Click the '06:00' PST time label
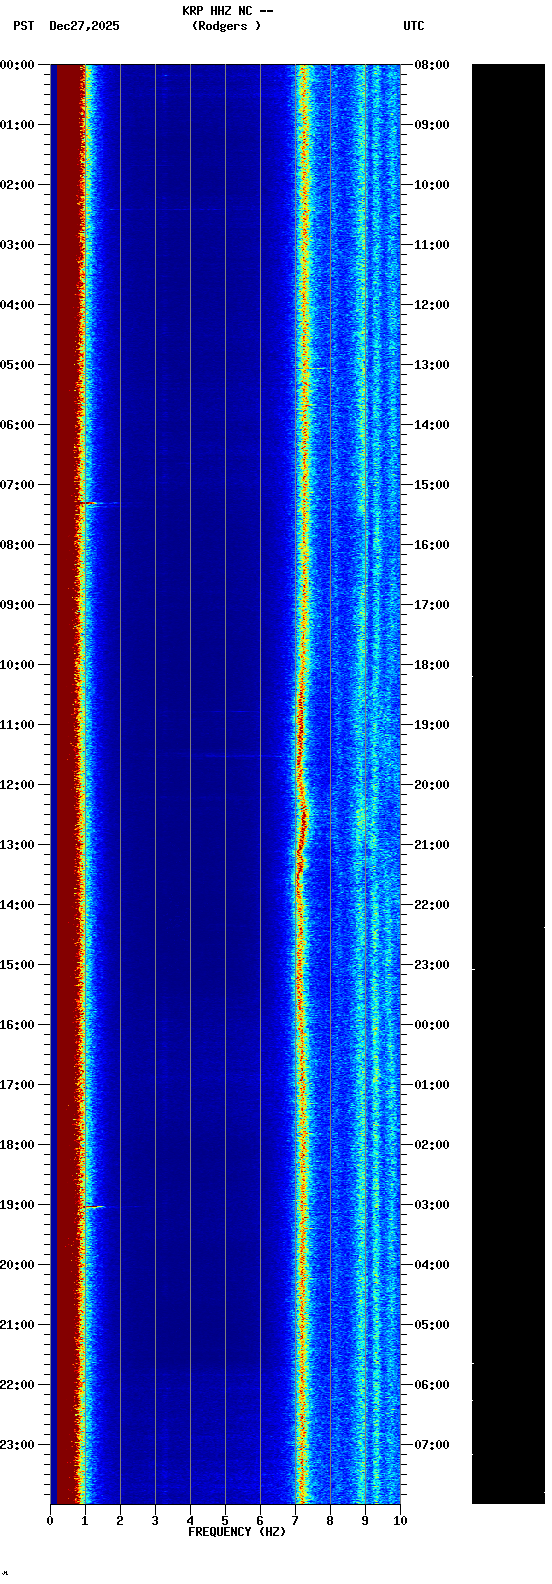Viewport: 552px width, 1584px height. [x=17, y=425]
